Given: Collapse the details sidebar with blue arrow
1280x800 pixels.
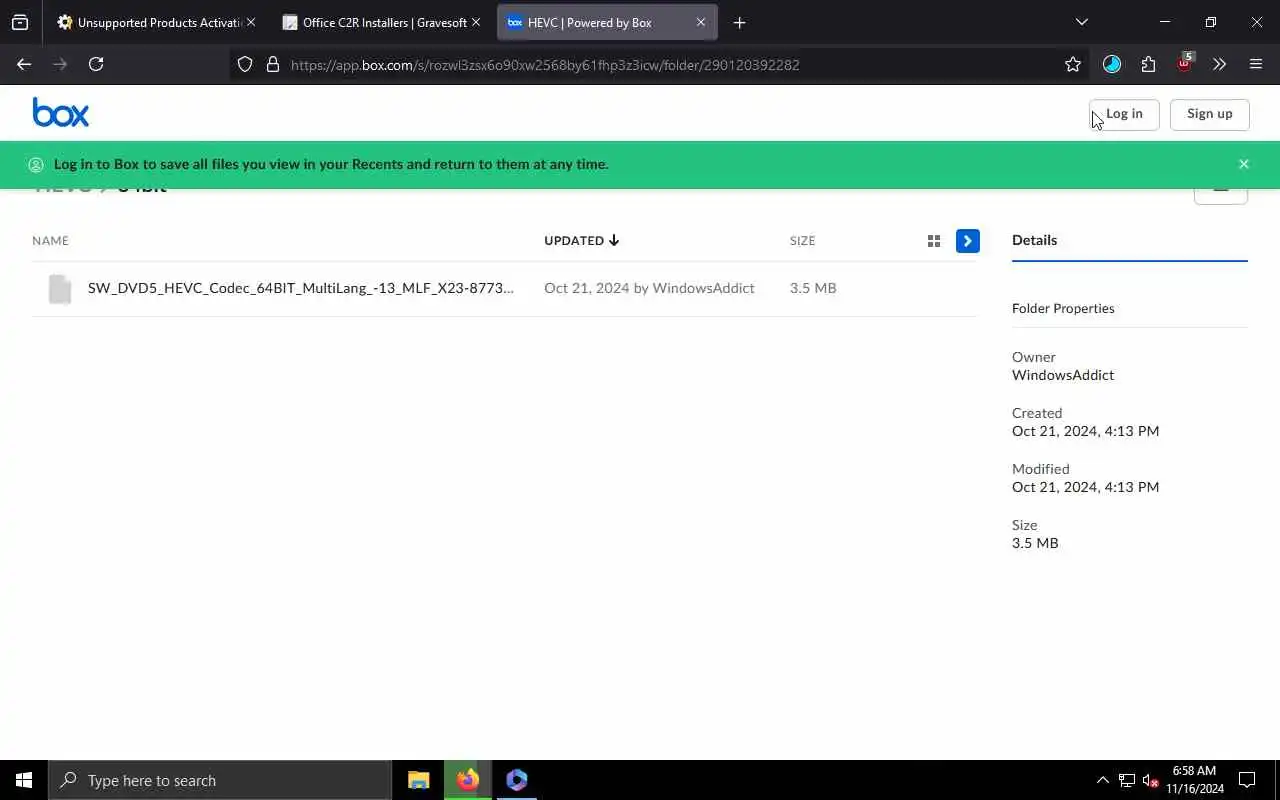Looking at the screenshot, I should coord(967,241).
